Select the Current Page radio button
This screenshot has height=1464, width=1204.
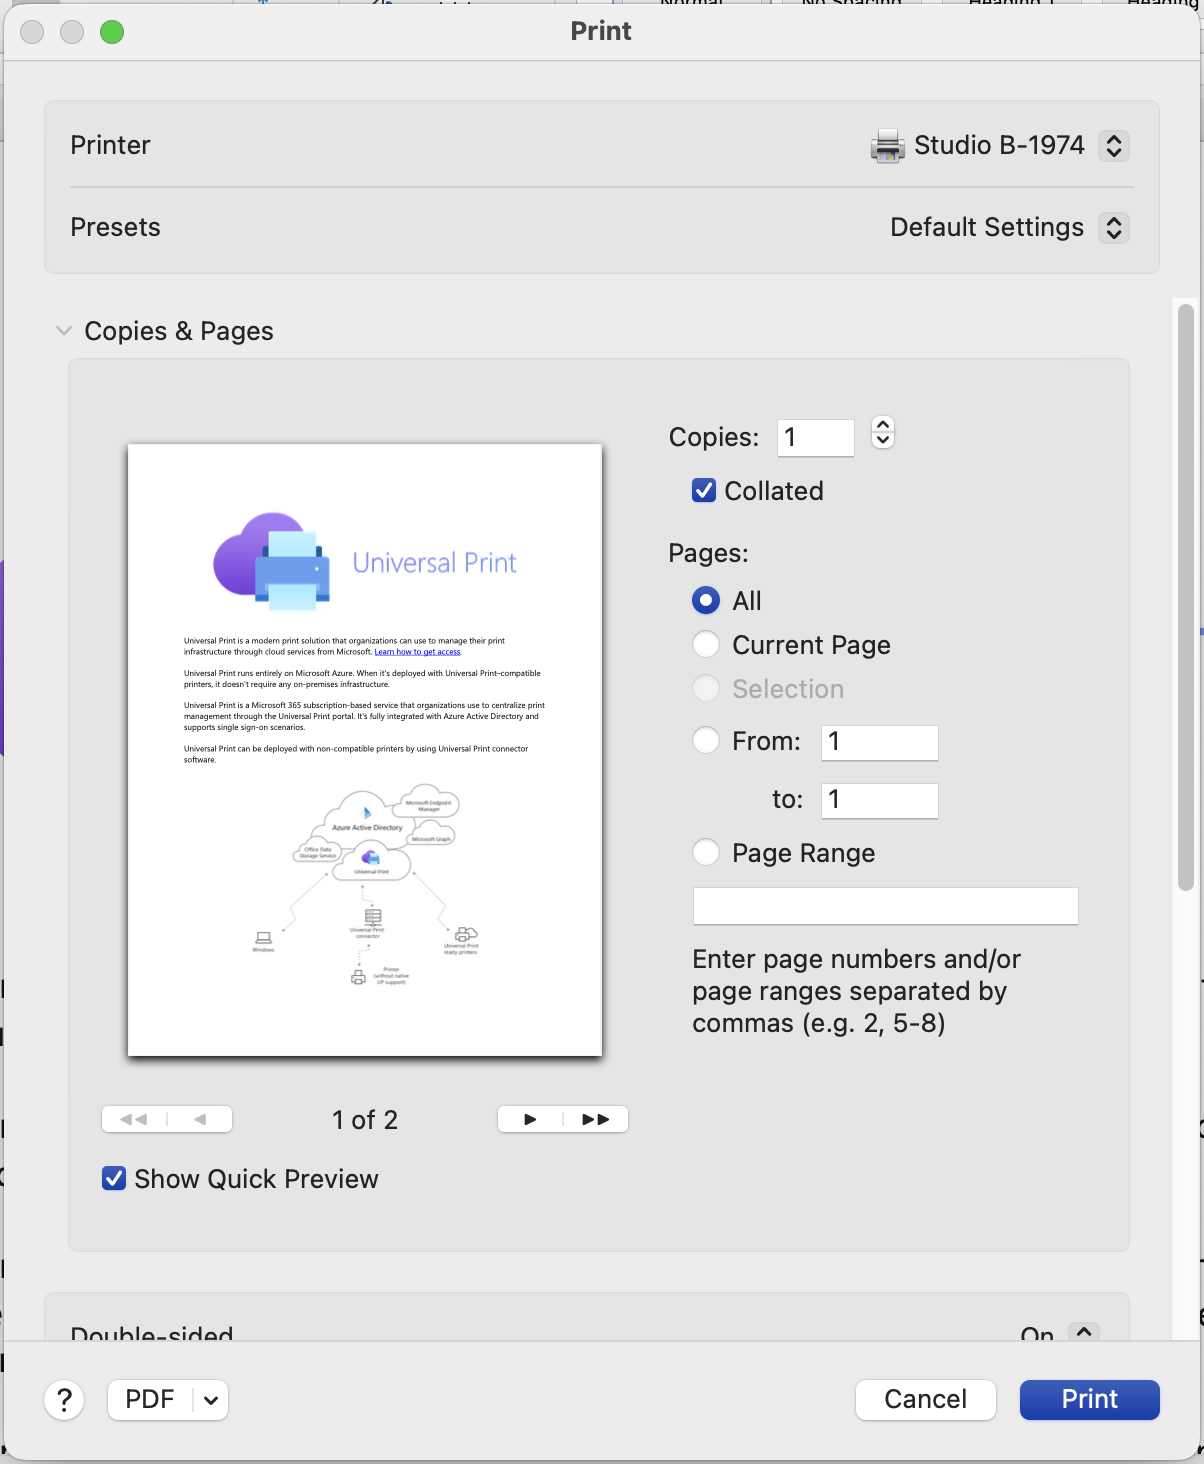tap(705, 644)
